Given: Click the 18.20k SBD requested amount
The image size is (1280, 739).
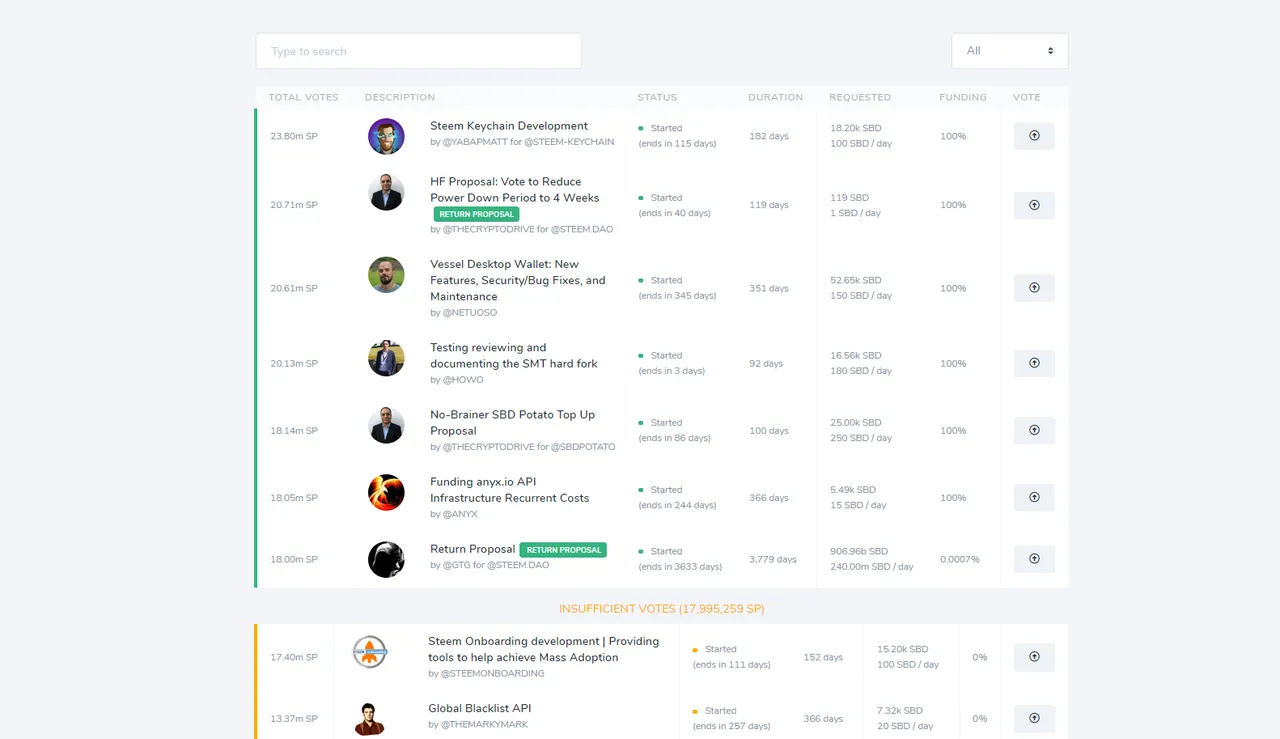Looking at the screenshot, I should point(856,128).
